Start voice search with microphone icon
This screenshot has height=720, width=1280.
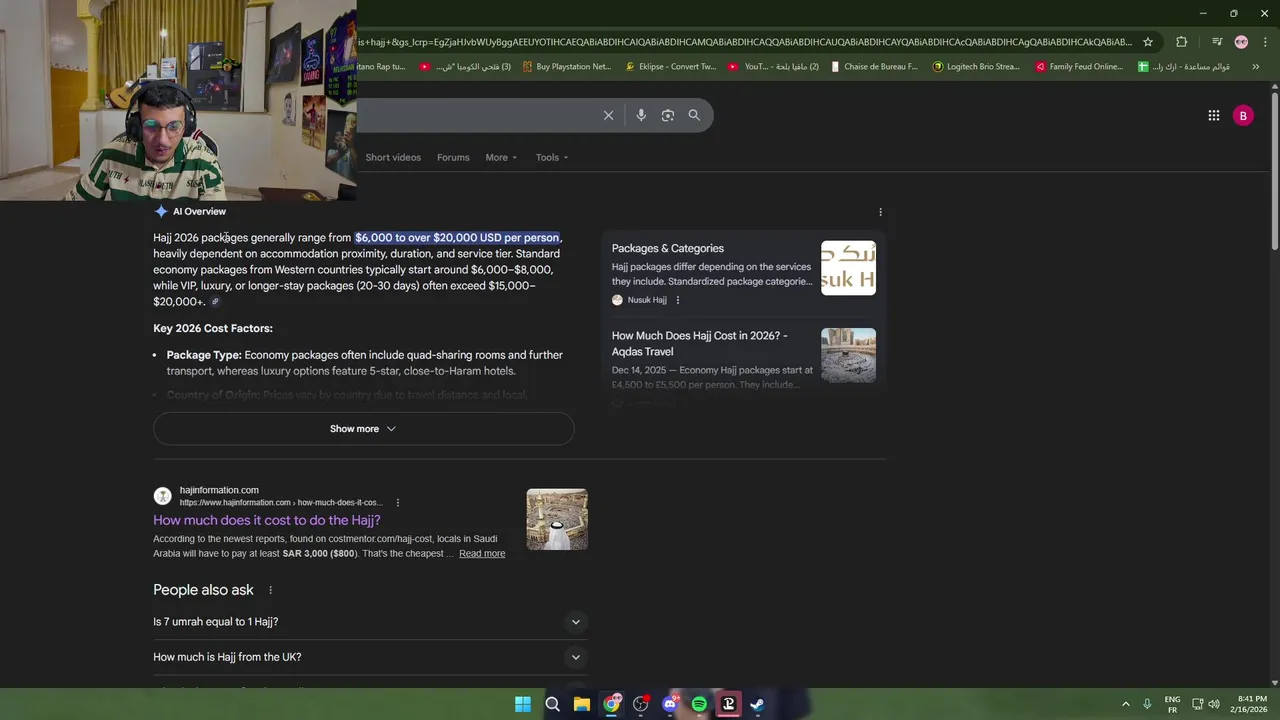(641, 115)
